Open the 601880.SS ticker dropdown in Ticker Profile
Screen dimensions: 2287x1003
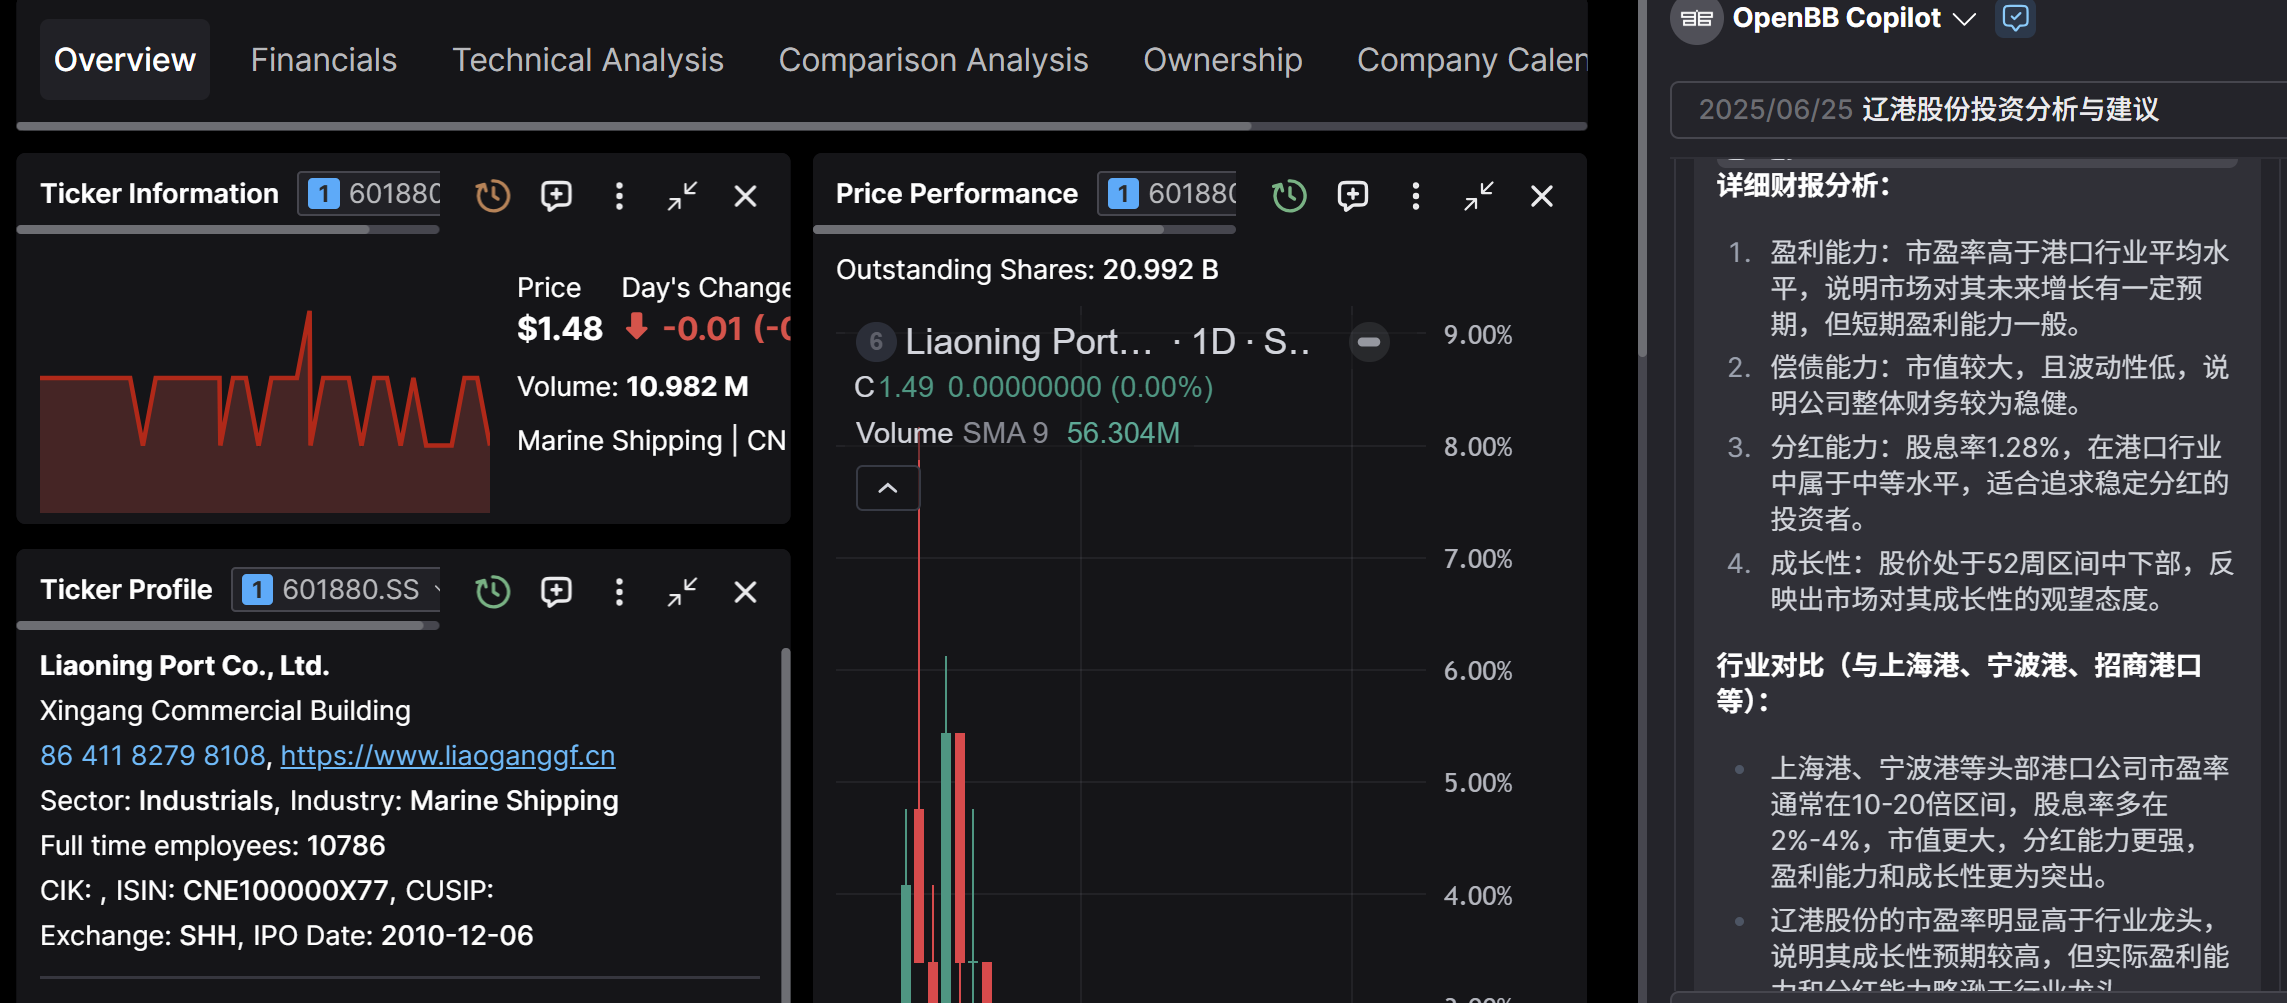[x=338, y=589]
